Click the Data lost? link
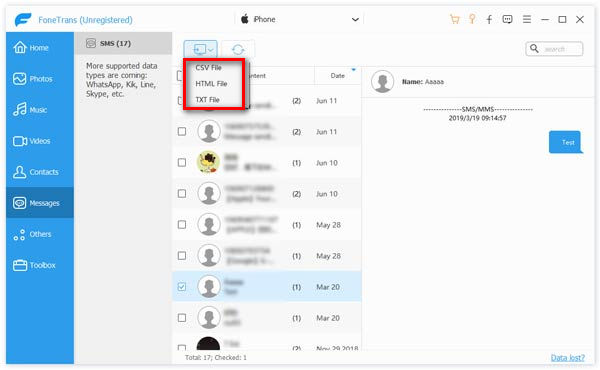Image resolution: width=600 pixels, height=370 pixels. click(x=567, y=358)
